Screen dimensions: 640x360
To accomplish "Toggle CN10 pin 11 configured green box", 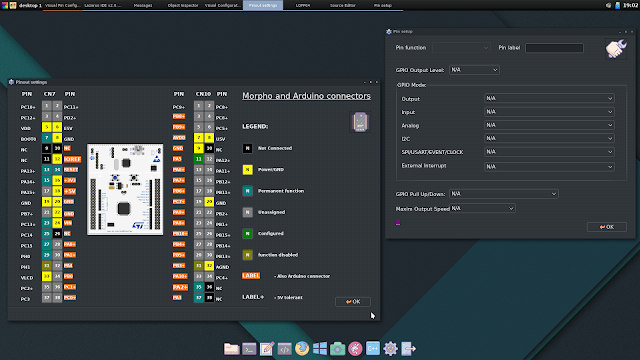I will (x=198, y=159).
